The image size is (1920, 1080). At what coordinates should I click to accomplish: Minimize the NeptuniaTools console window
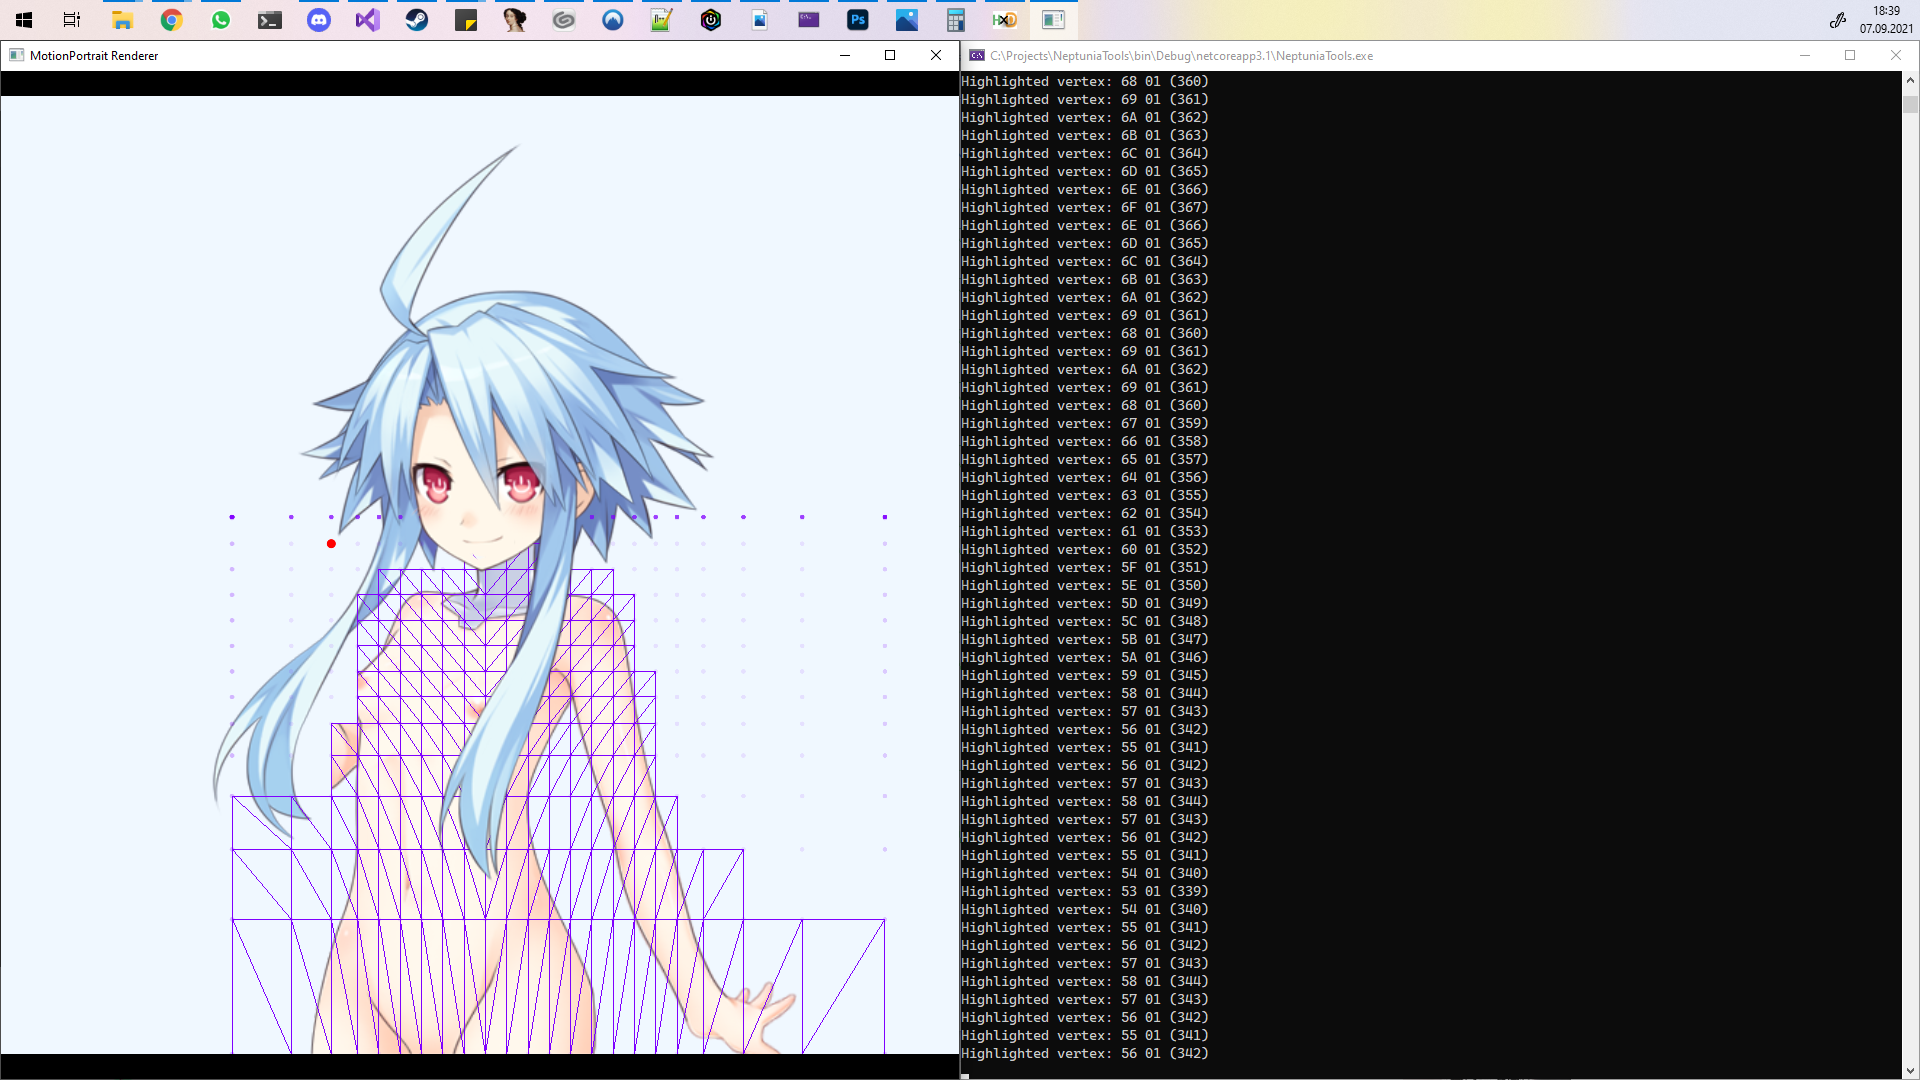(1805, 55)
